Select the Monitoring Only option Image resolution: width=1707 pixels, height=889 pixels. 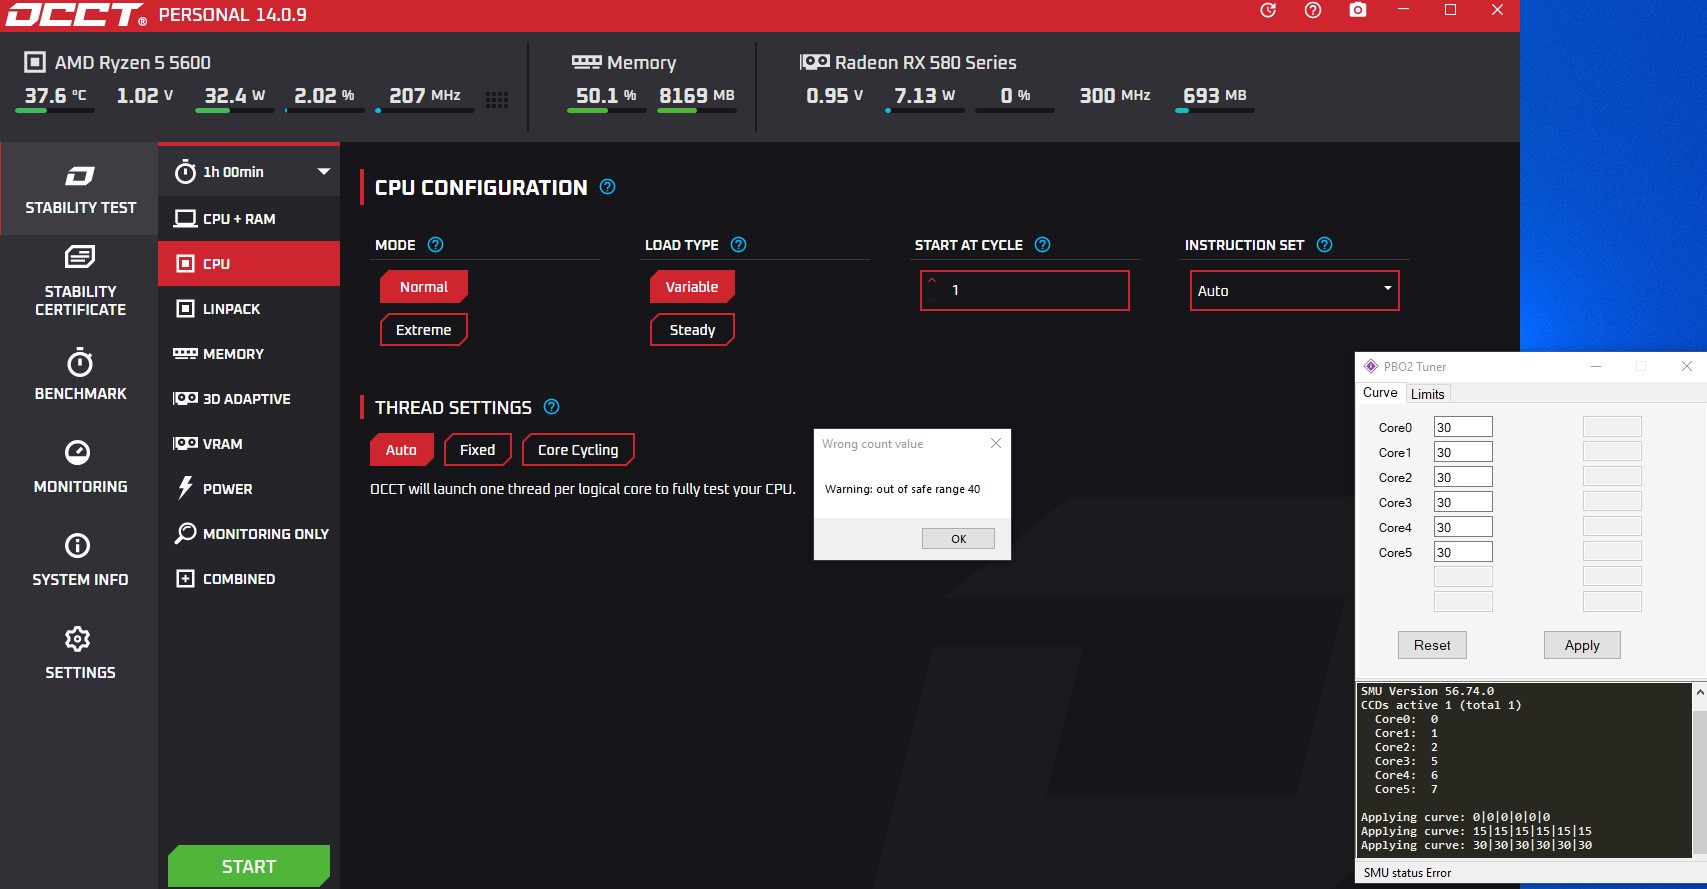pyautogui.click(x=249, y=534)
